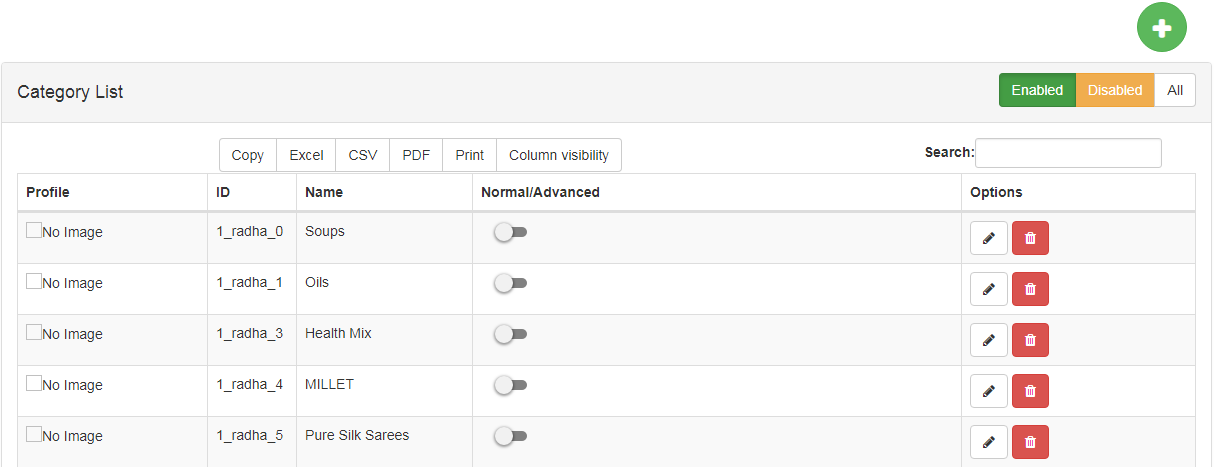Show Enabled categories filter tab

tap(1036, 90)
